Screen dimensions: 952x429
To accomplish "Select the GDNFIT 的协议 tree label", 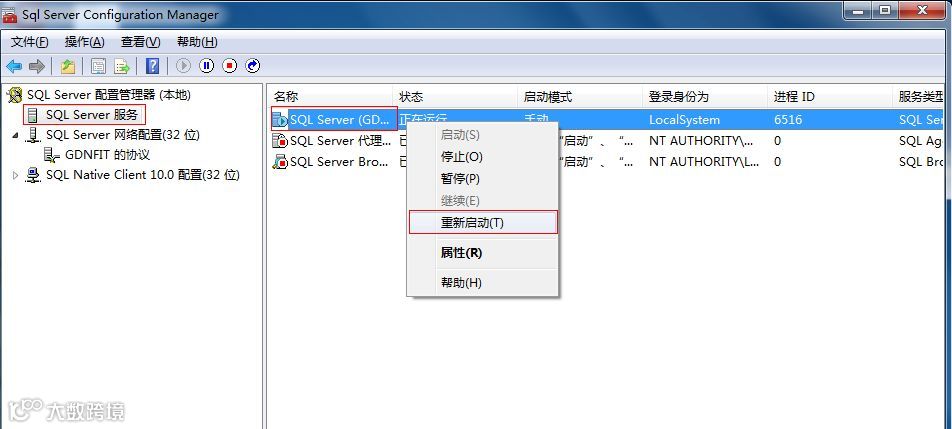I will coord(107,155).
